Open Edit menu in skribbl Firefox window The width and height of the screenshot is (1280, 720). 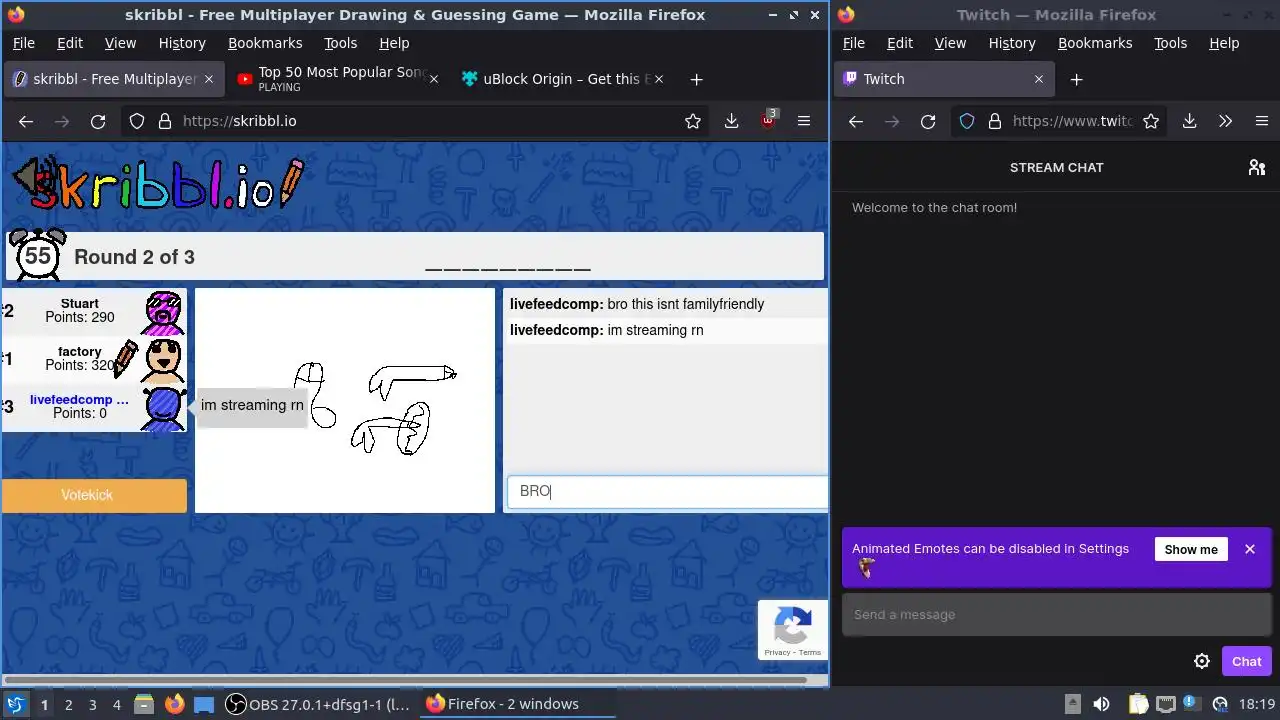tap(70, 43)
